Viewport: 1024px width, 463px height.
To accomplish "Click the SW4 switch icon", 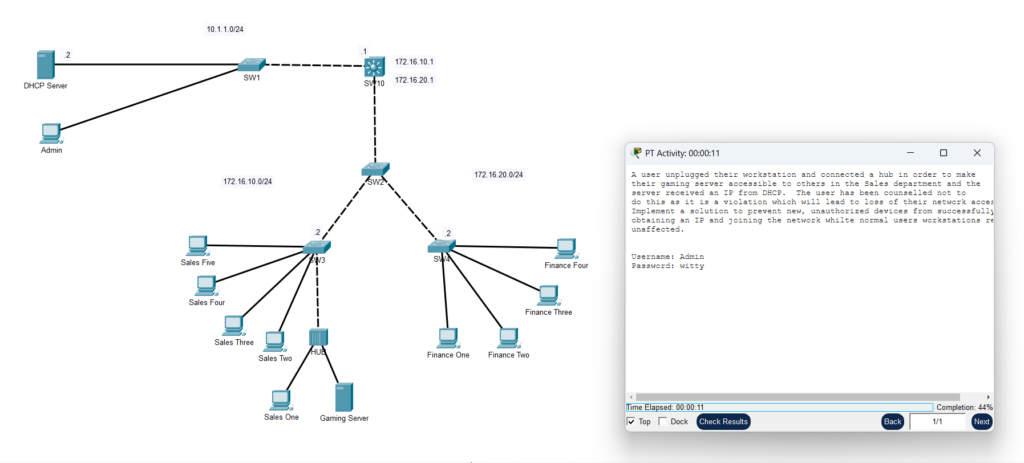I will 442,246.
